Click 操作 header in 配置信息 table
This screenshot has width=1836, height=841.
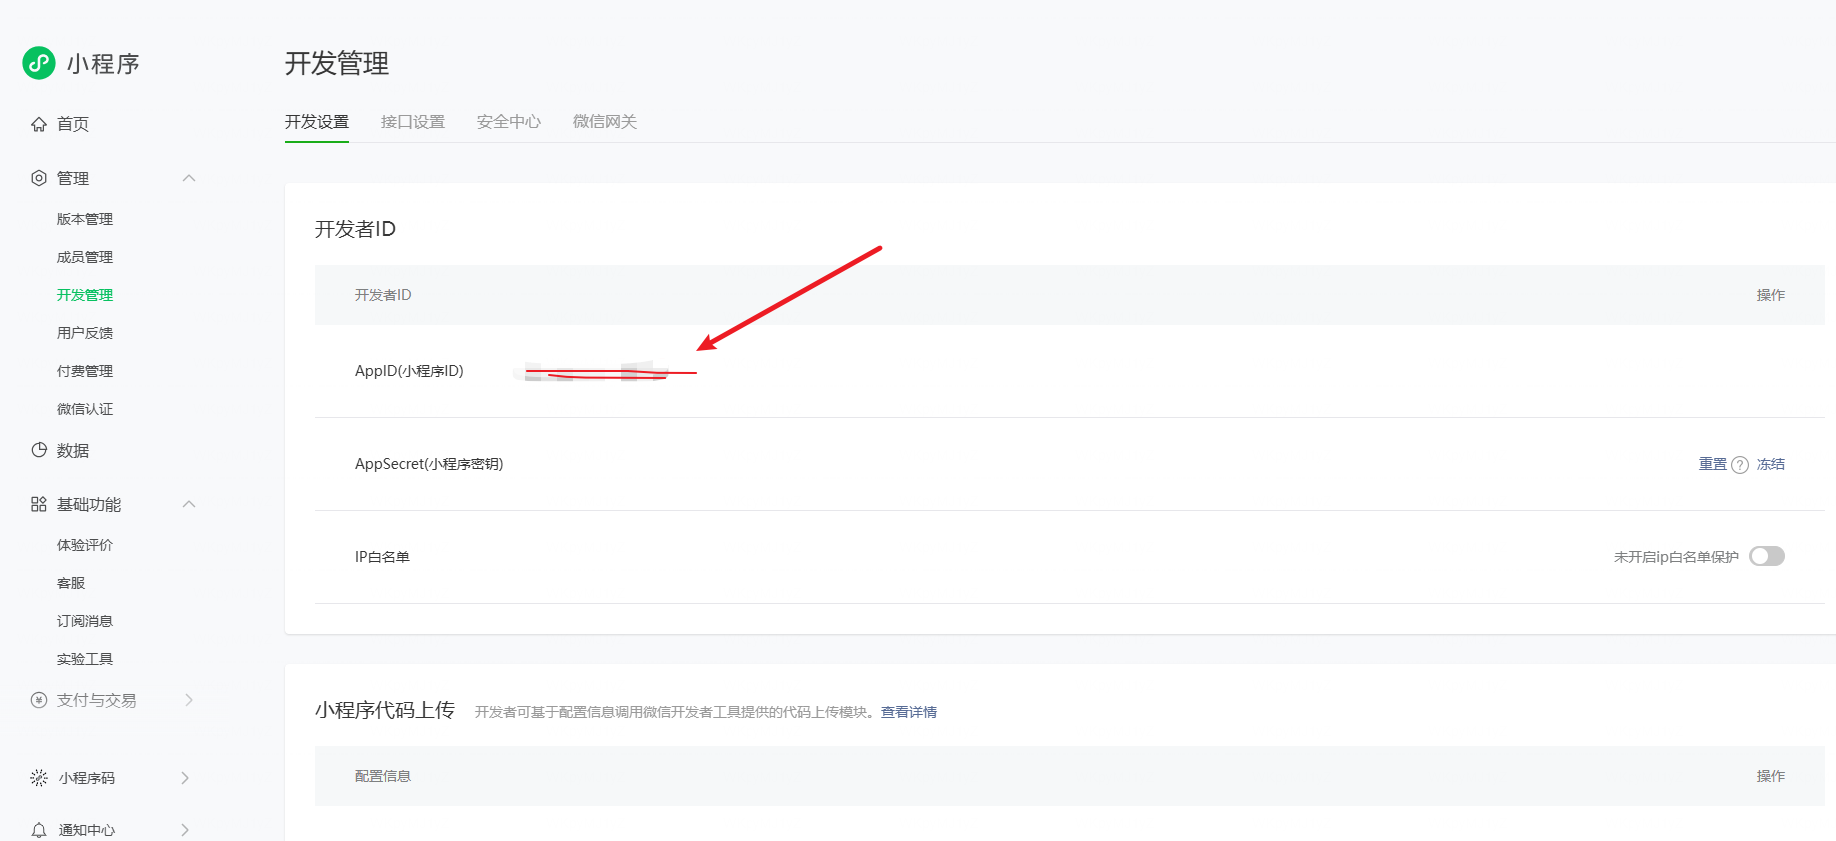point(1771,776)
